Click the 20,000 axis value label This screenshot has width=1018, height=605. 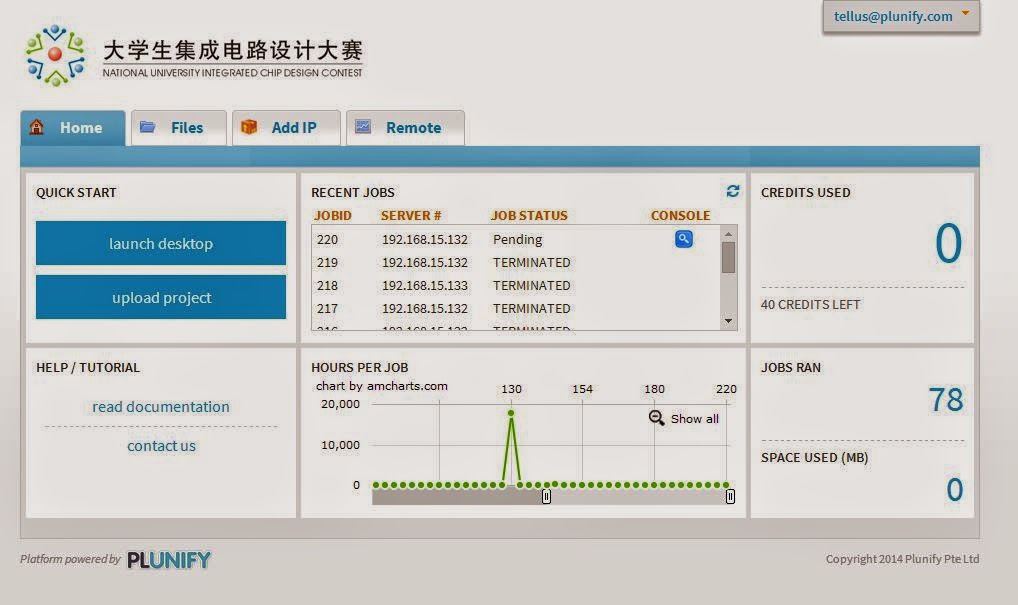340,404
